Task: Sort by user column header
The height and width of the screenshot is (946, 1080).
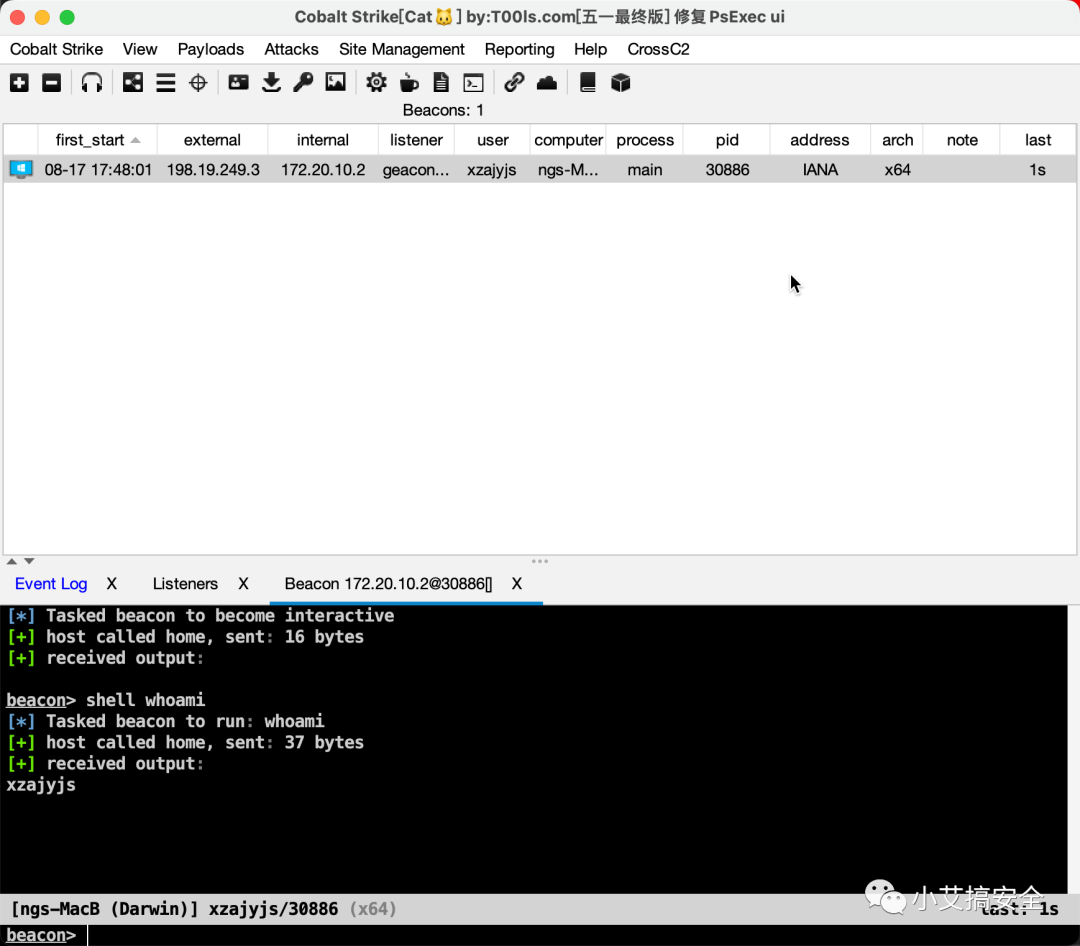Action: click(492, 140)
